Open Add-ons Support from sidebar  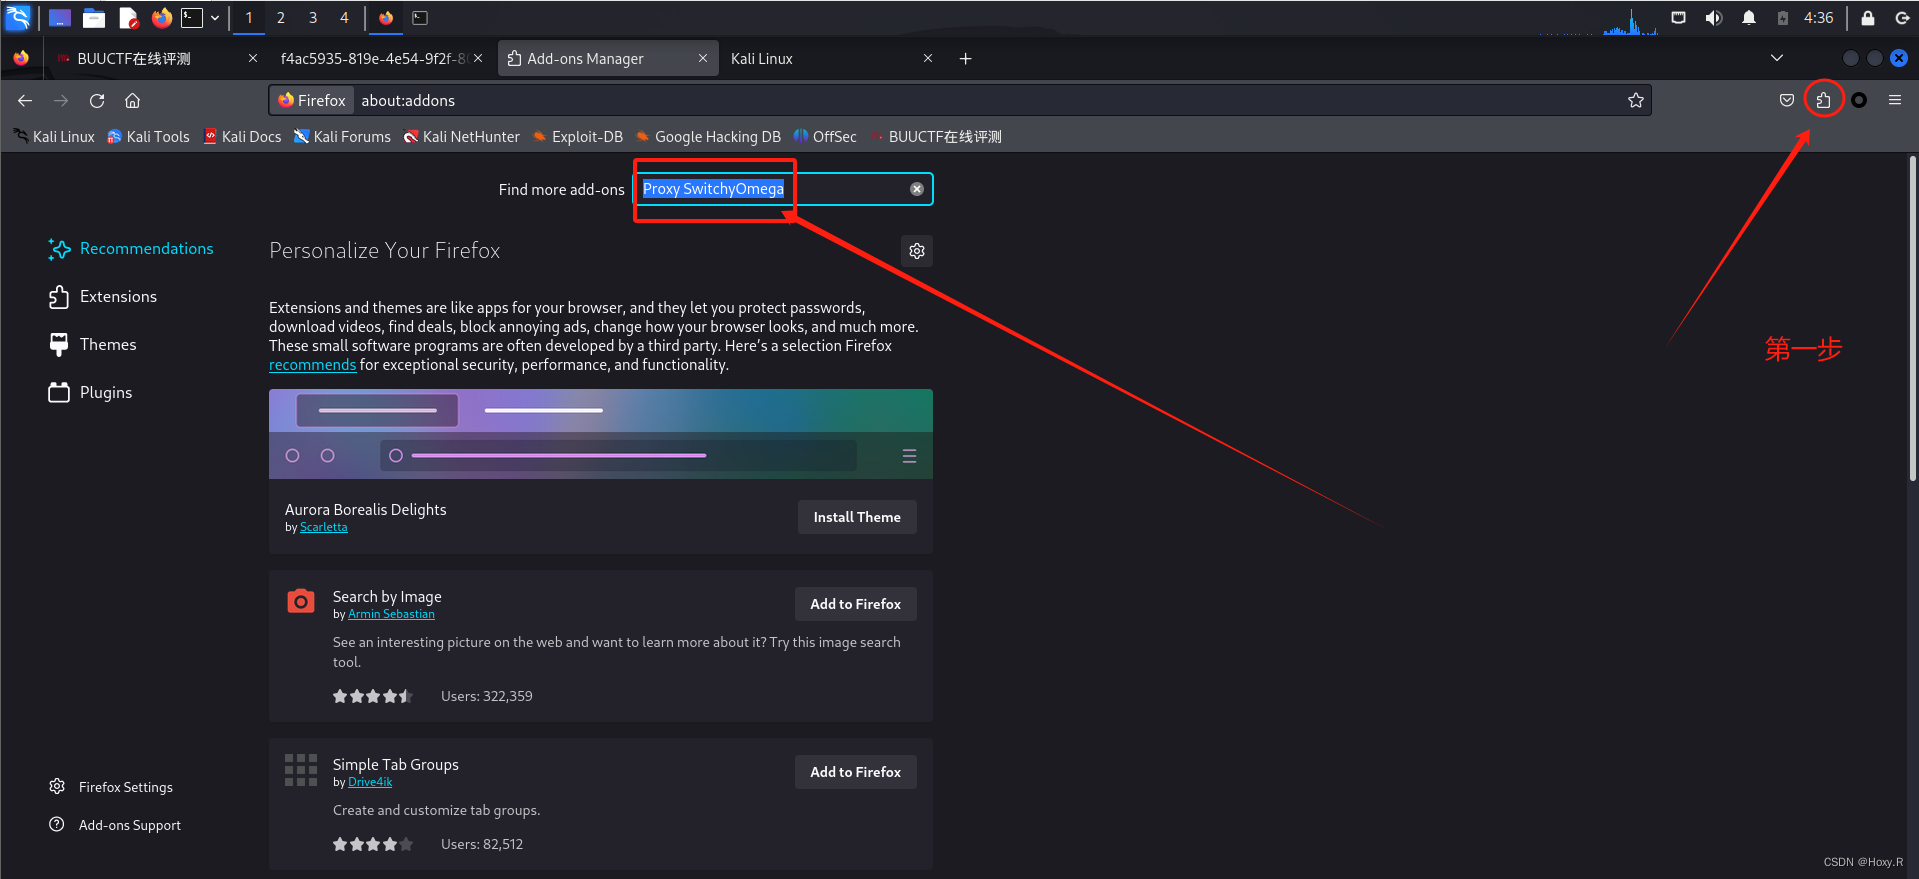pyautogui.click(x=116, y=825)
